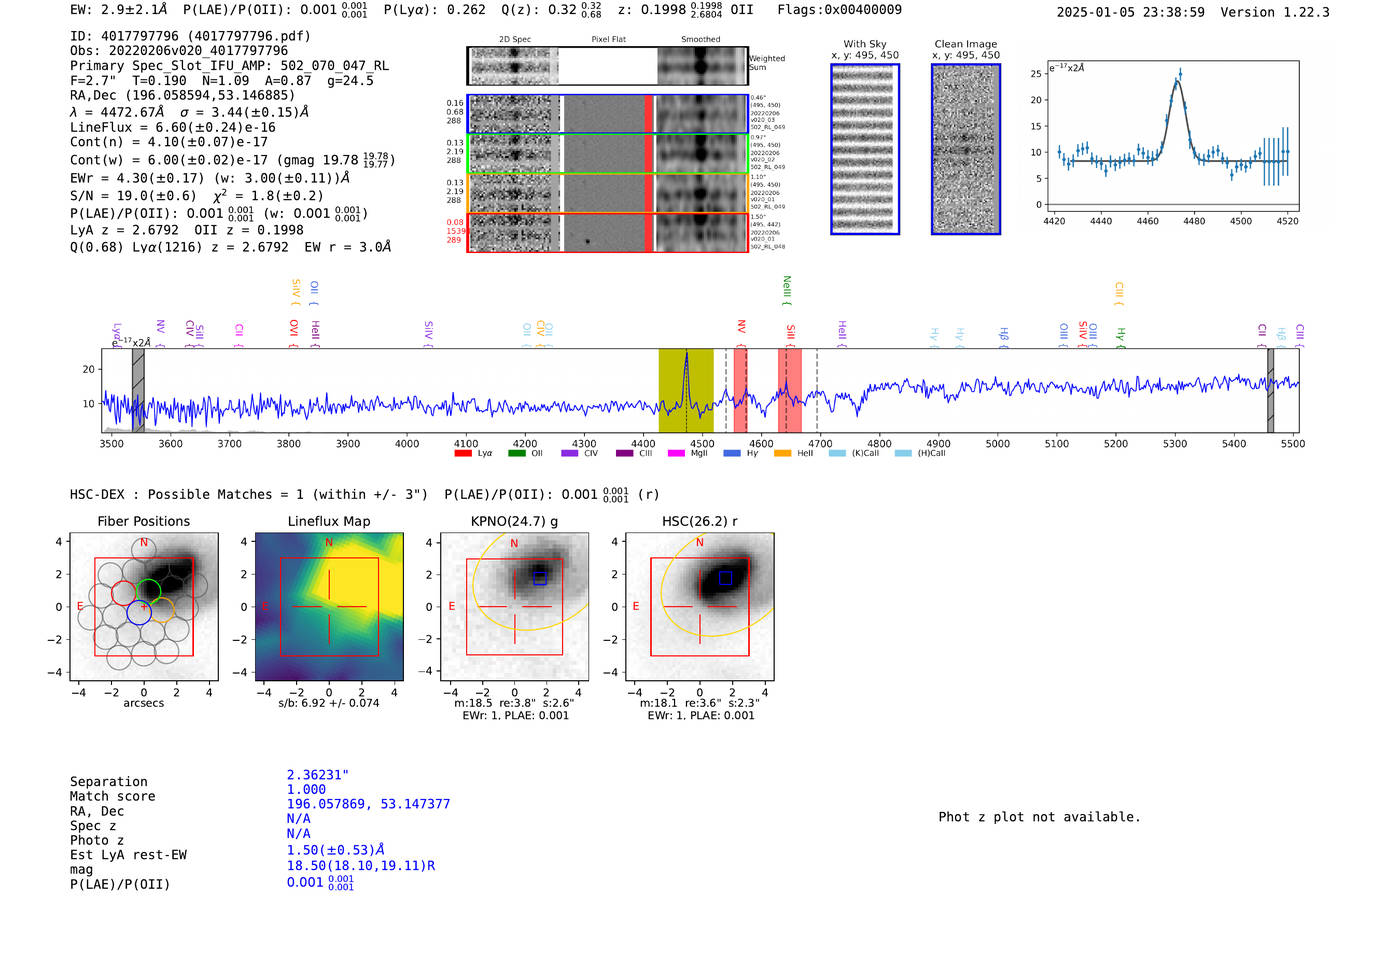The width and height of the screenshot is (1400, 953).
Task: Click the magenta MgII legend swatch
Action: point(676,453)
